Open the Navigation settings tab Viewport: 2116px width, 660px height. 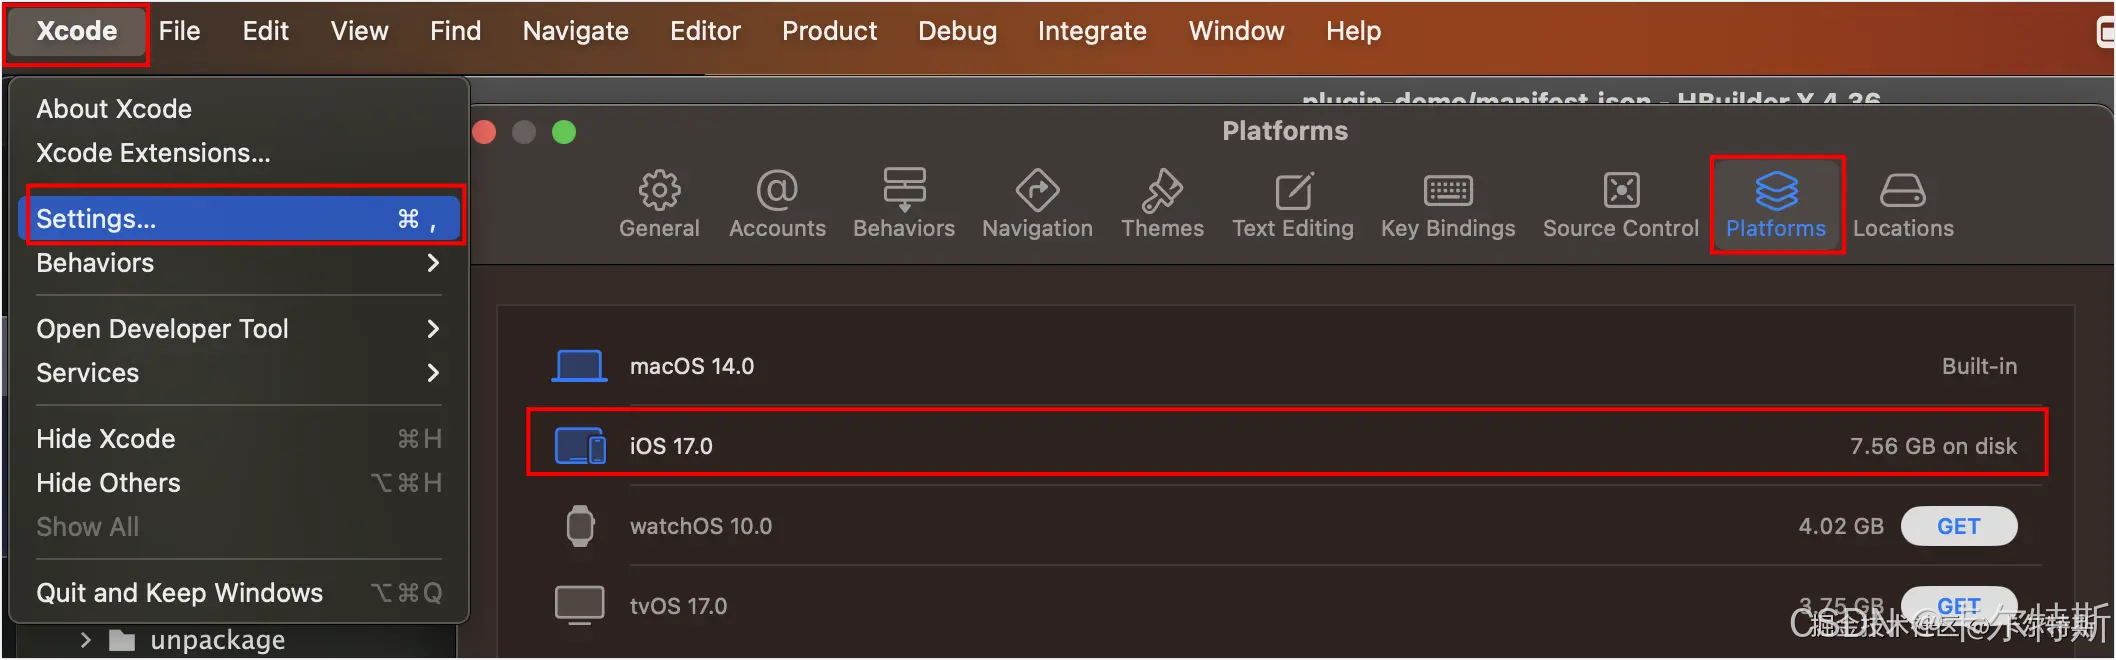click(x=1037, y=205)
